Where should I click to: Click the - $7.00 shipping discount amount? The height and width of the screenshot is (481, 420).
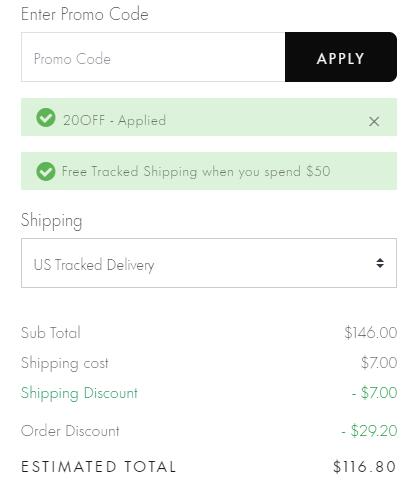coord(374,393)
